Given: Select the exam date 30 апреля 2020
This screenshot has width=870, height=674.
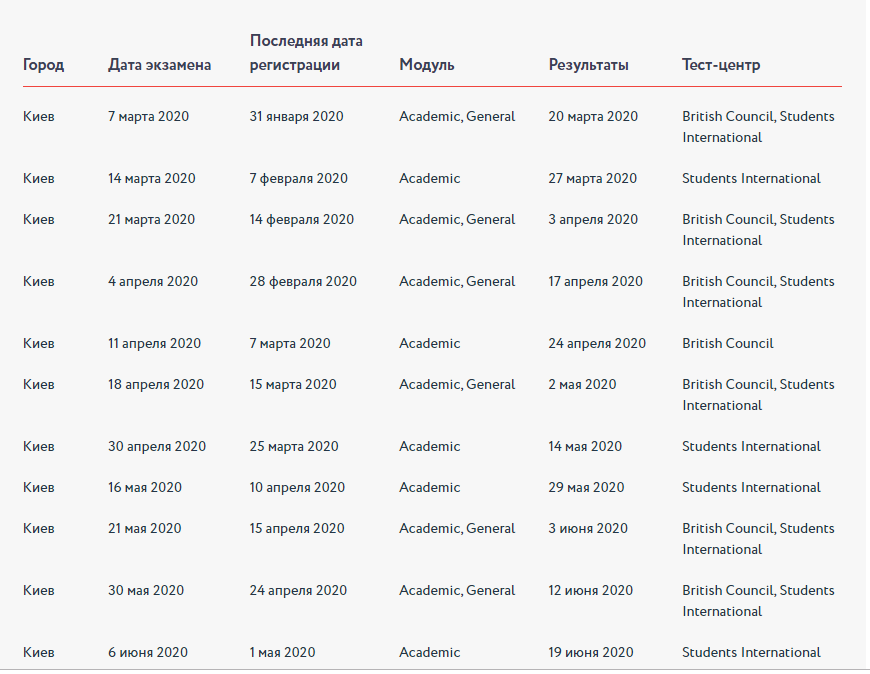Looking at the screenshot, I should pyautogui.click(x=156, y=447).
